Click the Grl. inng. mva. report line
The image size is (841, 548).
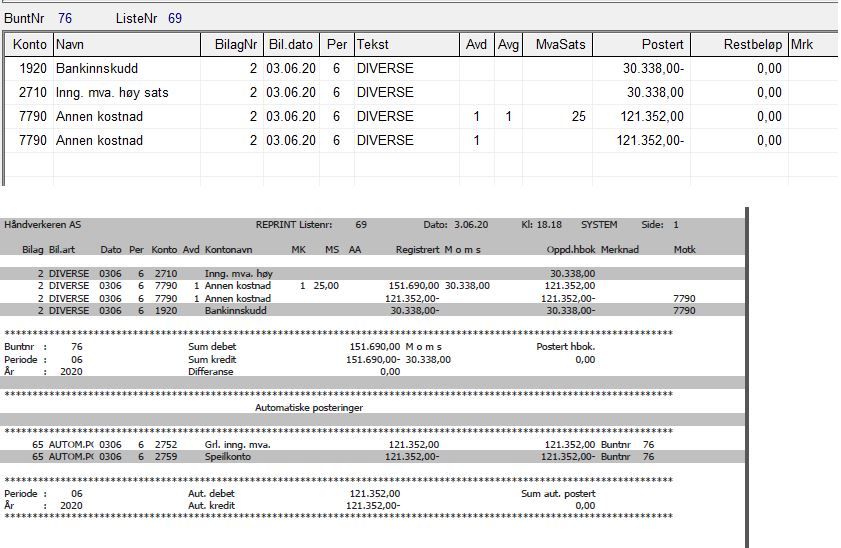(x=372, y=445)
